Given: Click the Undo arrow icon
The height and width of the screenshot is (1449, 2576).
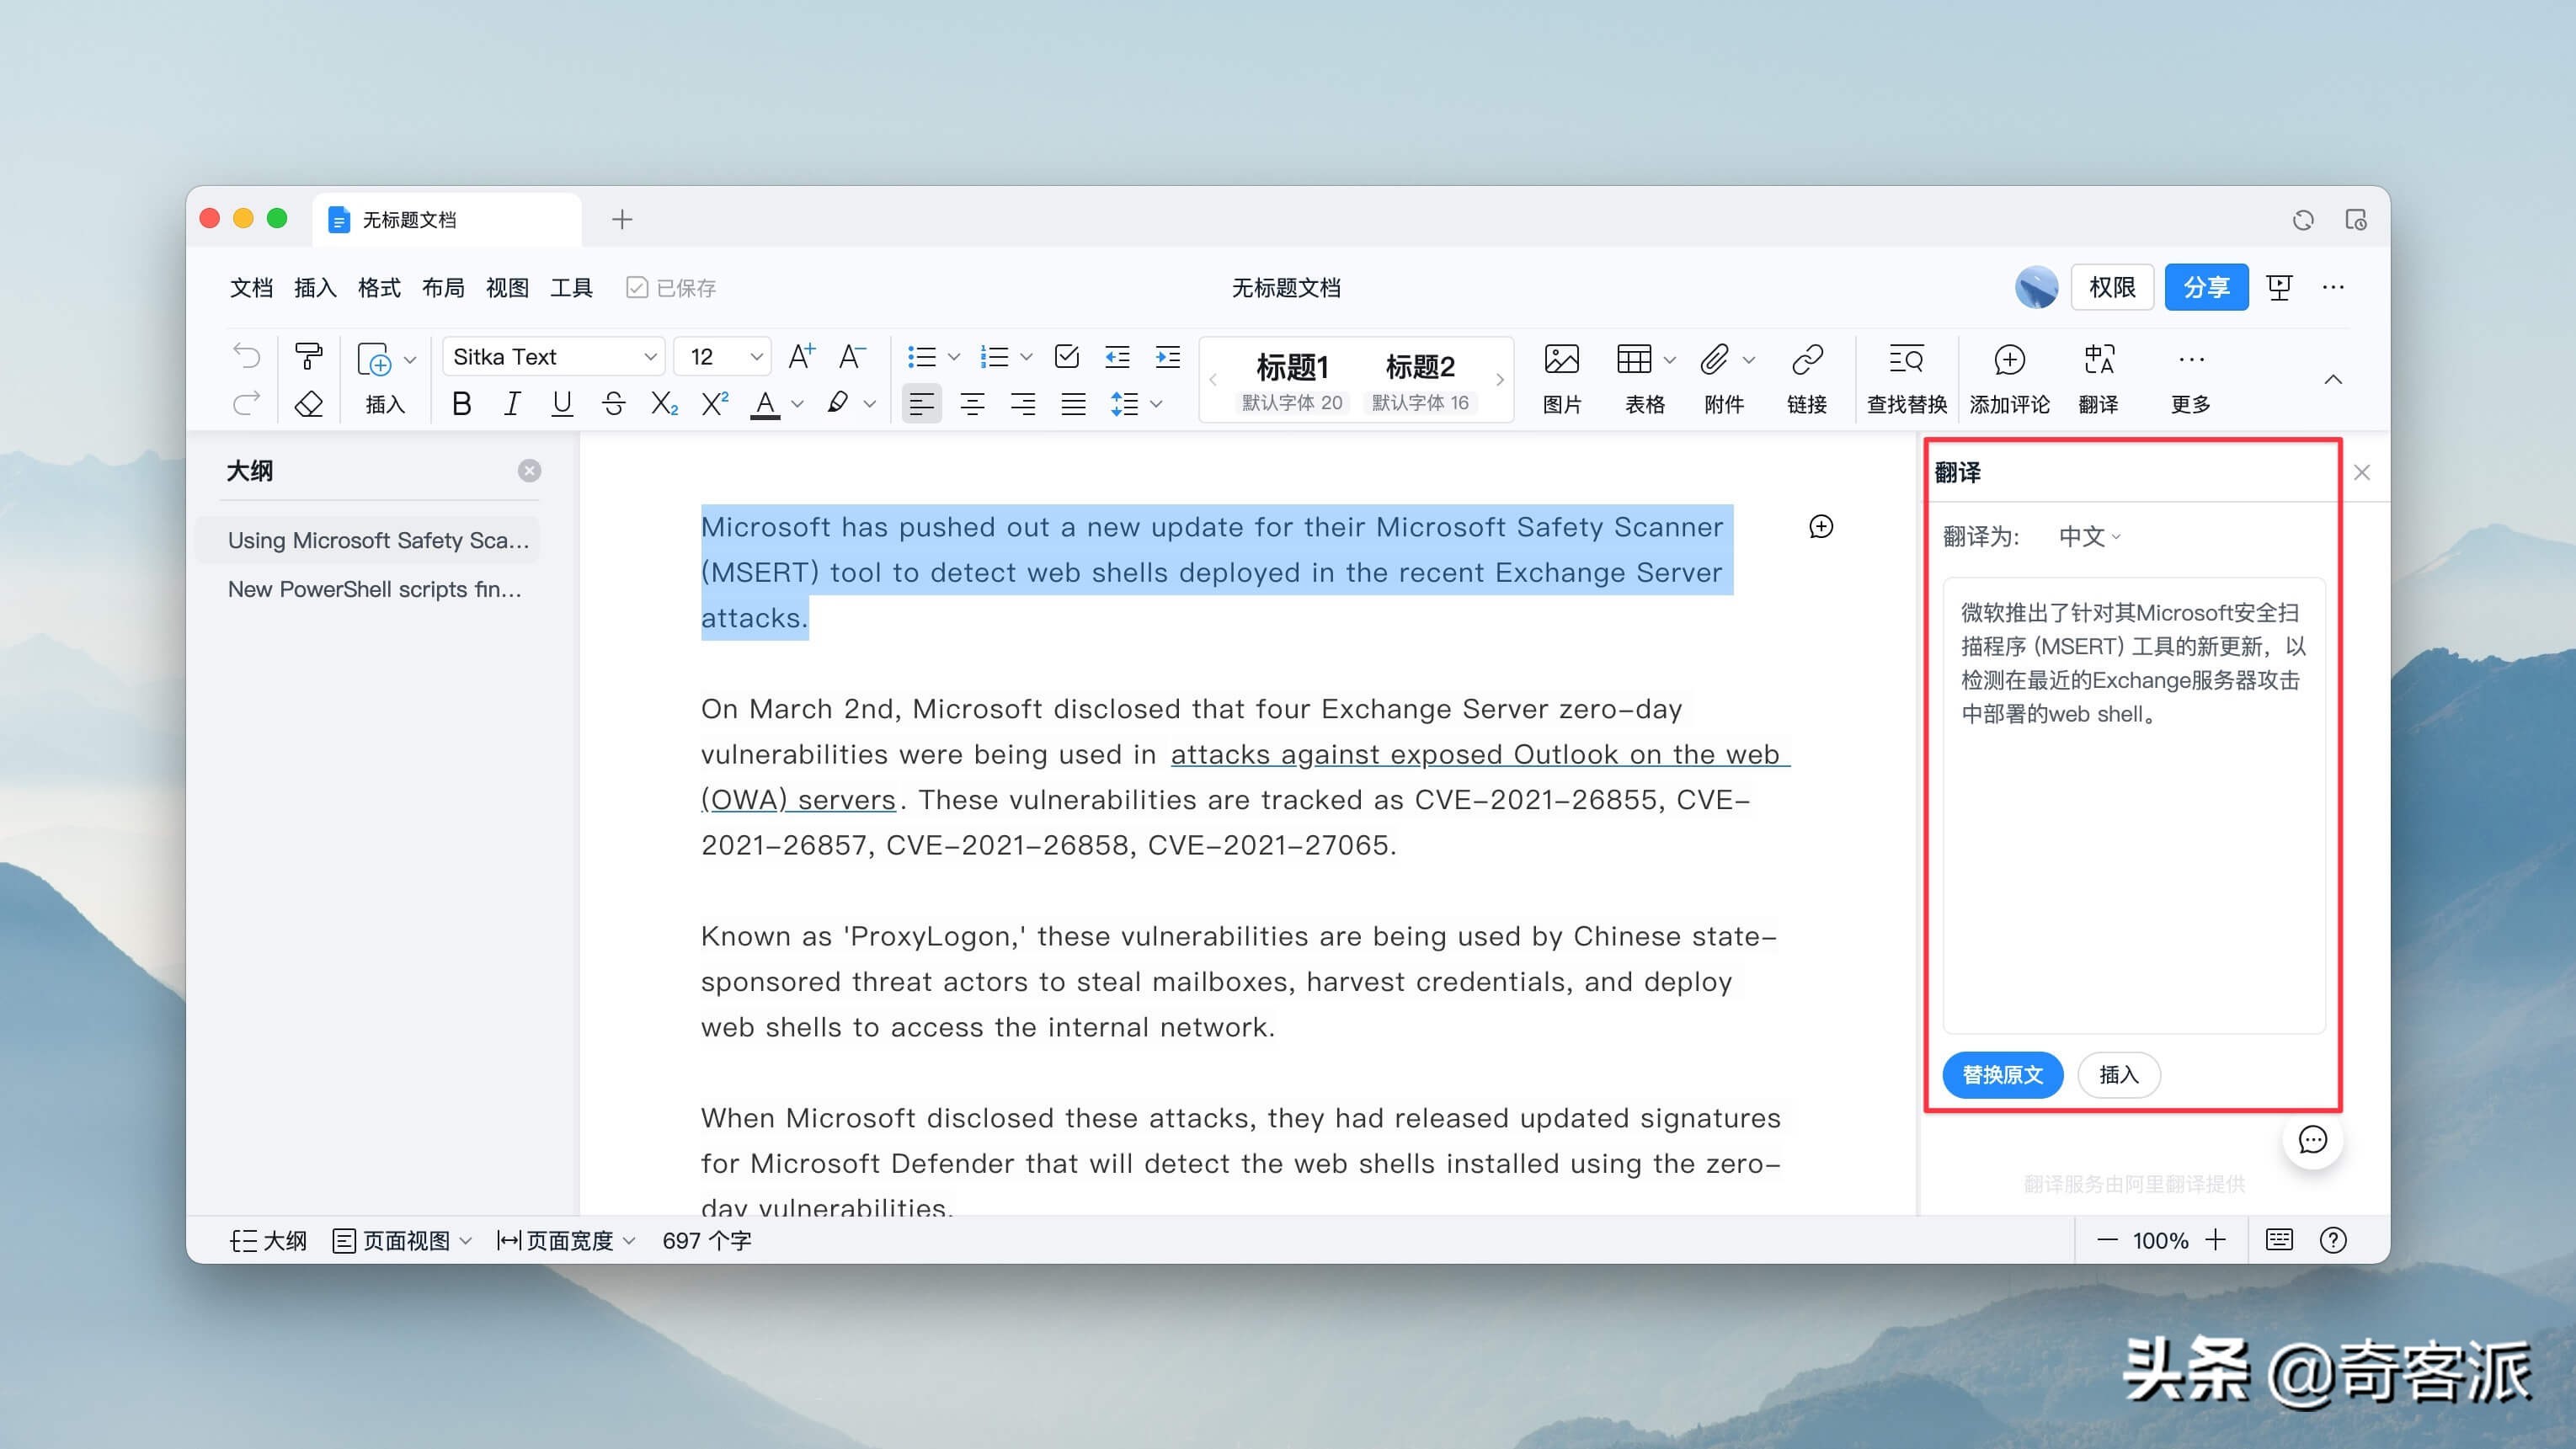Looking at the screenshot, I should pyautogui.click(x=246, y=356).
